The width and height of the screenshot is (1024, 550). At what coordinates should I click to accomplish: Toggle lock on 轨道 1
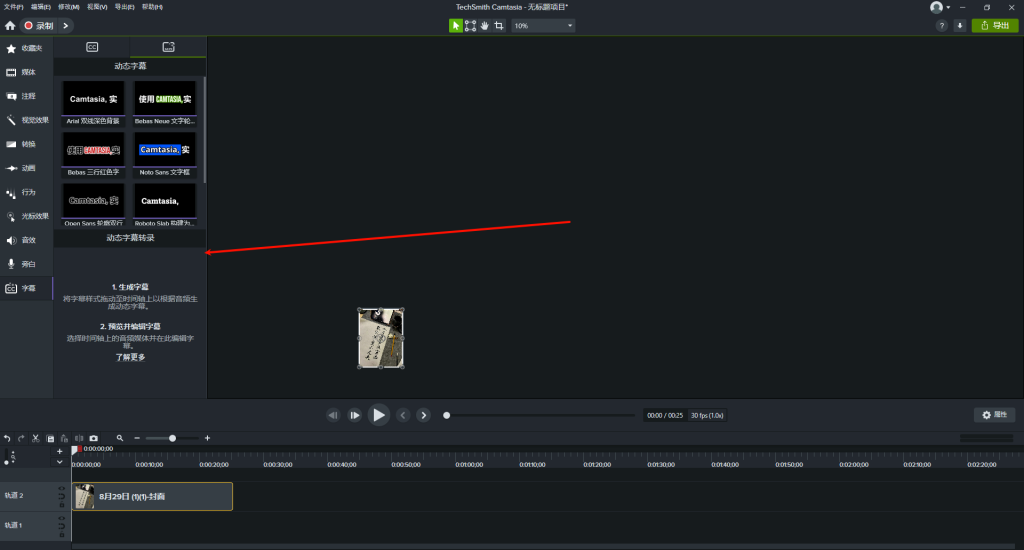pos(61,532)
